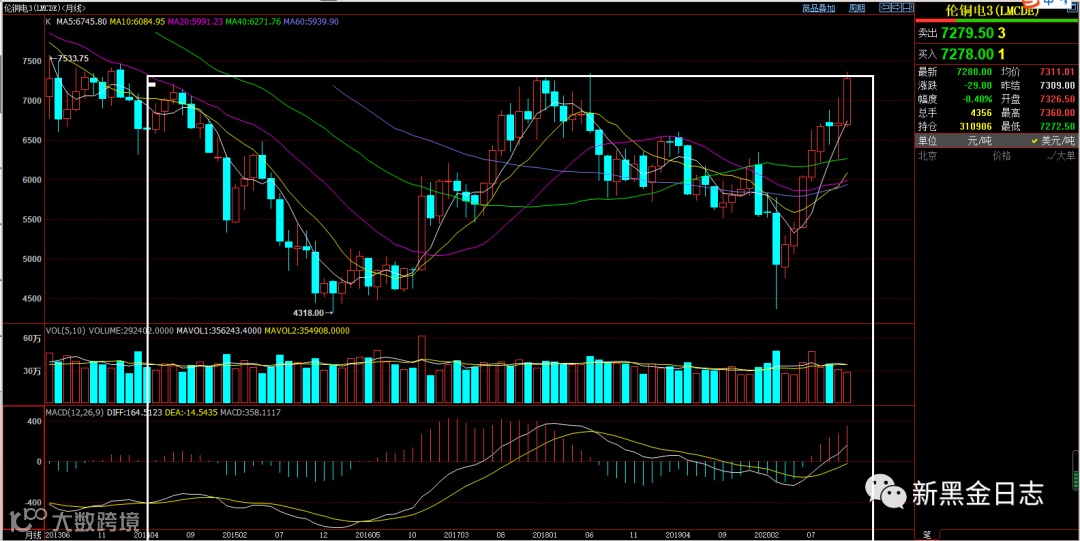Click the 201703 date axis label
Screen dimensions: 1080x541
point(457,535)
